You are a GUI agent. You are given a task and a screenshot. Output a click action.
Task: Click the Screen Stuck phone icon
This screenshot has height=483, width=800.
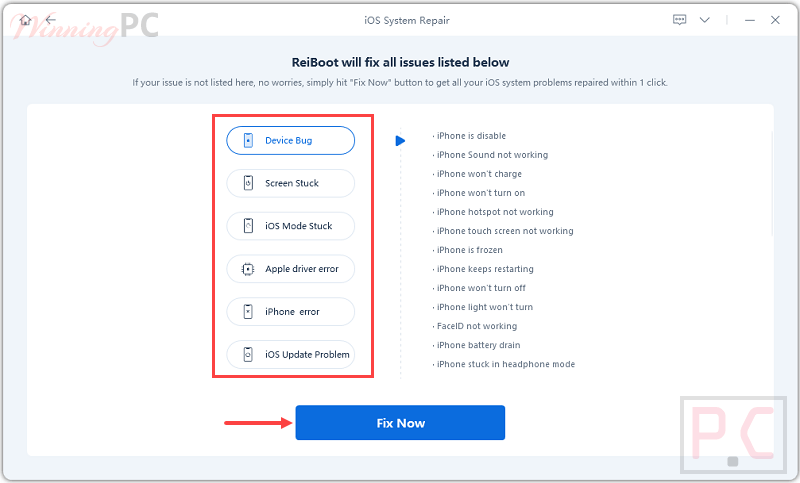pyautogui.click(x=247, y=184)
